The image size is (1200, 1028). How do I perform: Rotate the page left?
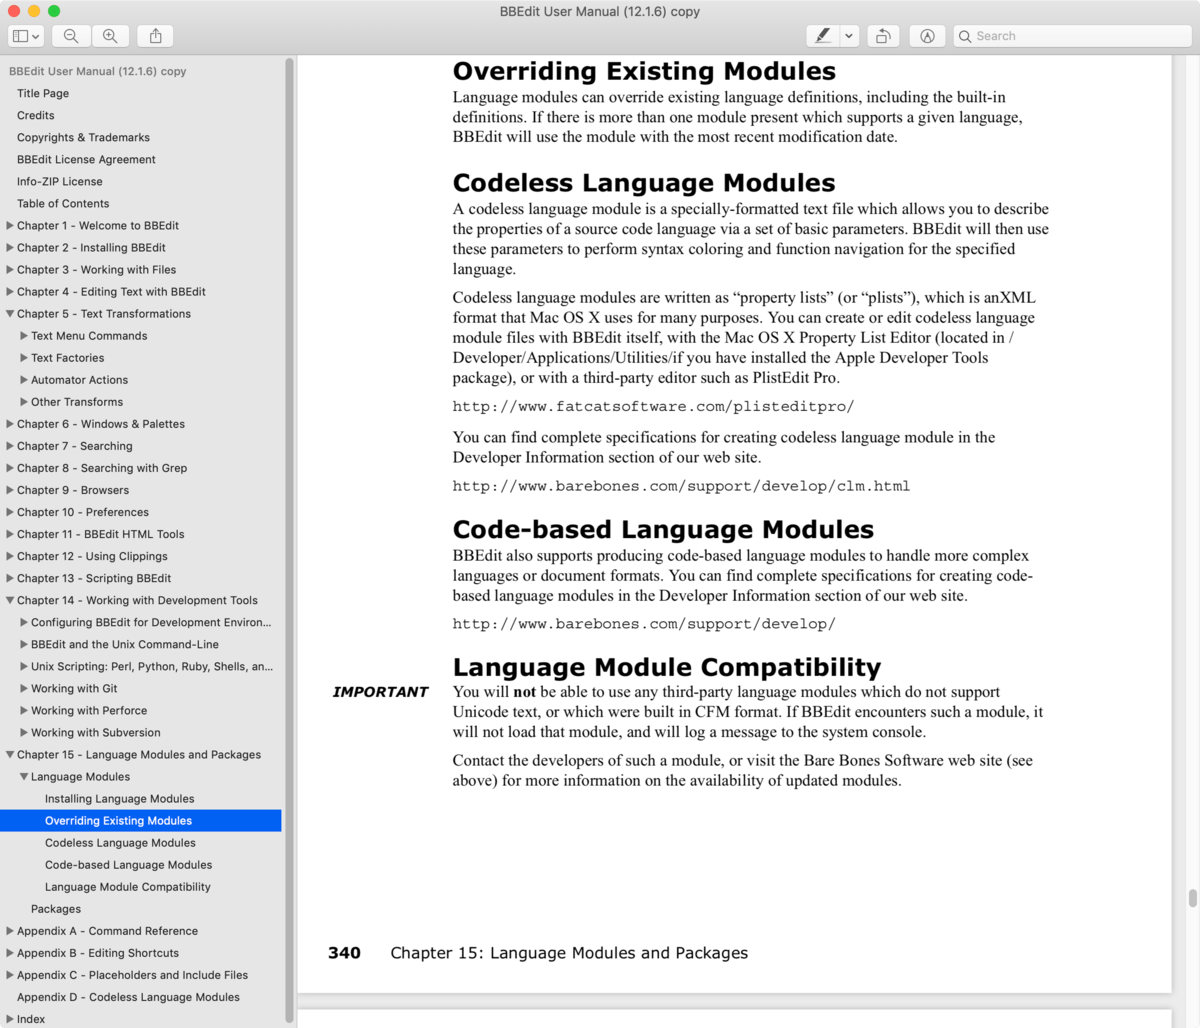883,35
